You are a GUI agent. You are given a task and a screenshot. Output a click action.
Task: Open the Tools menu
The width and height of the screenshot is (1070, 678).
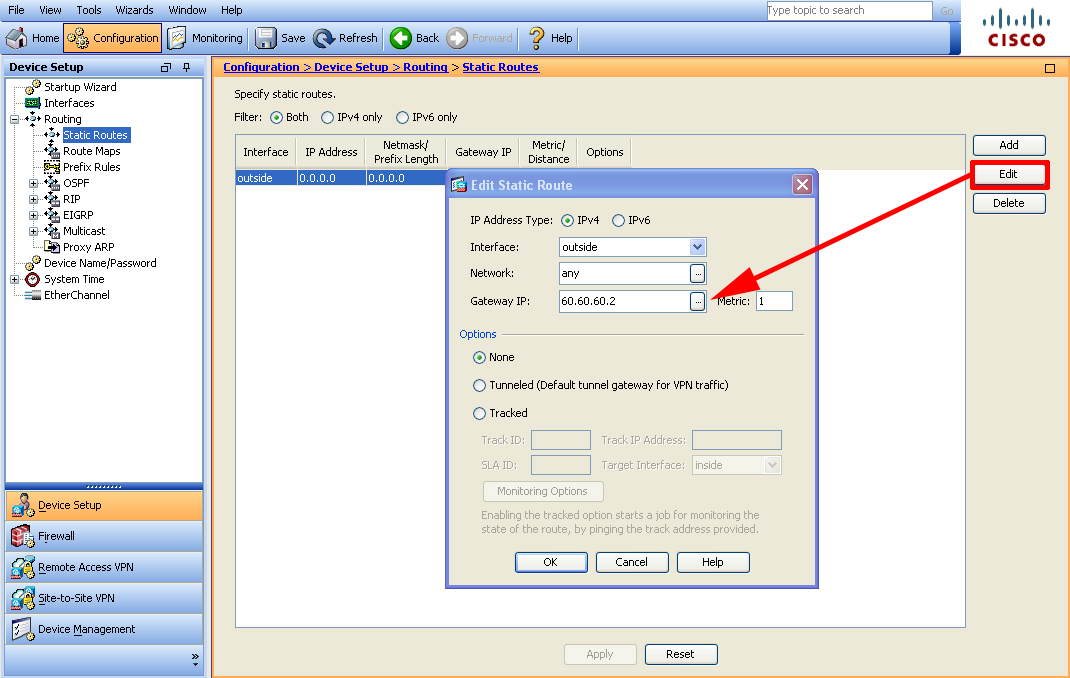pos(89,10)
